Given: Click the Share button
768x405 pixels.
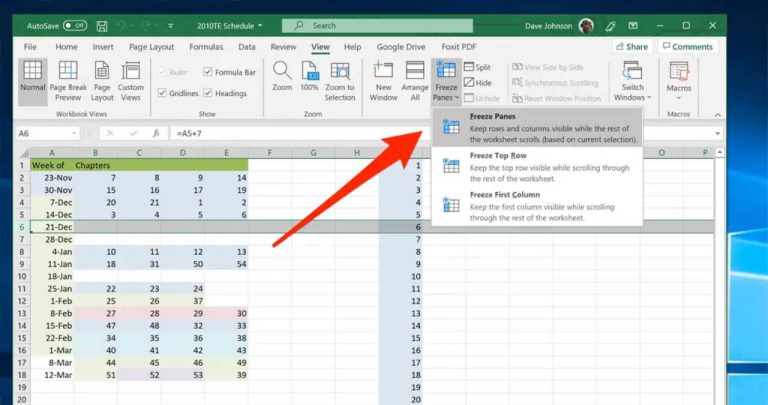Looking at the screenshot, I should pyautogui.click(x=632, y=47).
